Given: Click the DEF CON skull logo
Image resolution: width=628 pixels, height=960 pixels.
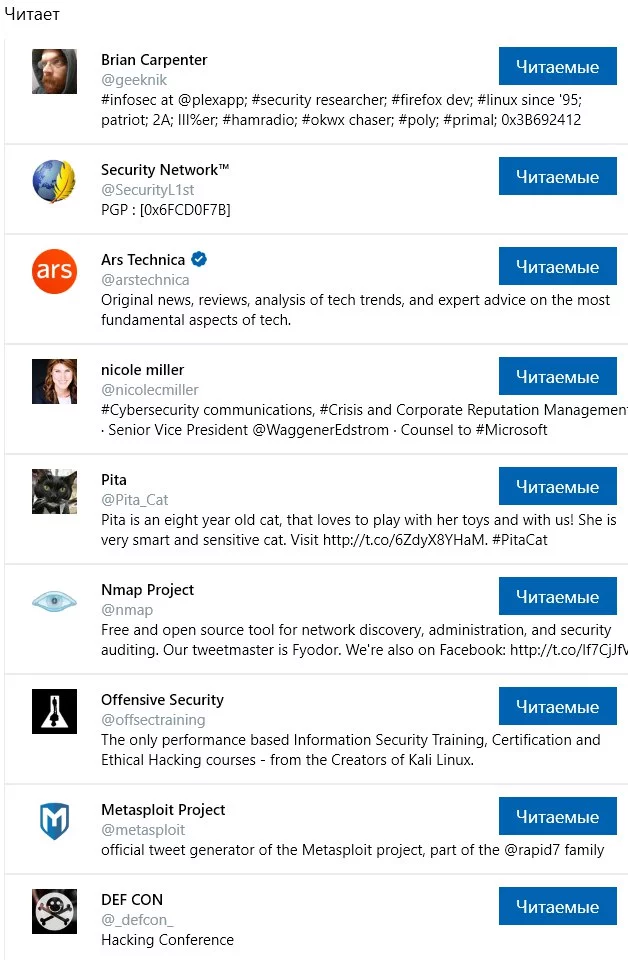Looking at the screenshot, I should pos(54,911).
